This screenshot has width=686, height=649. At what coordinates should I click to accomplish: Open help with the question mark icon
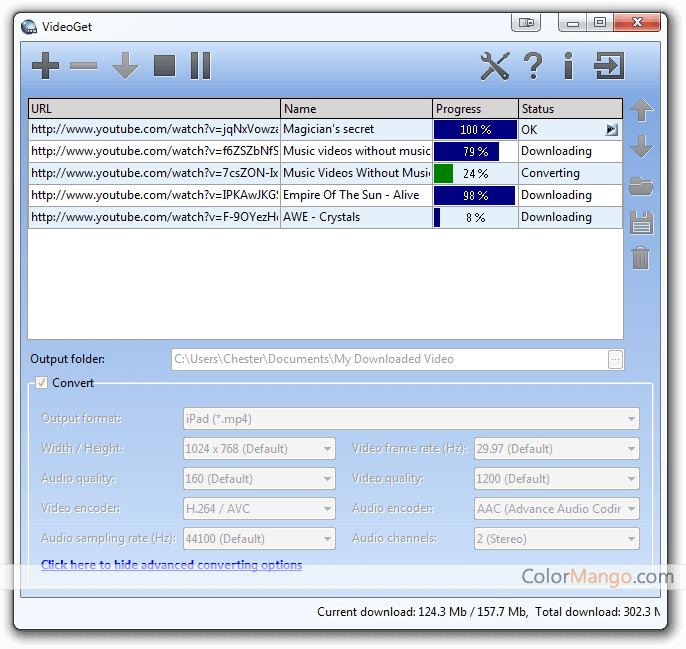point(533,67)
